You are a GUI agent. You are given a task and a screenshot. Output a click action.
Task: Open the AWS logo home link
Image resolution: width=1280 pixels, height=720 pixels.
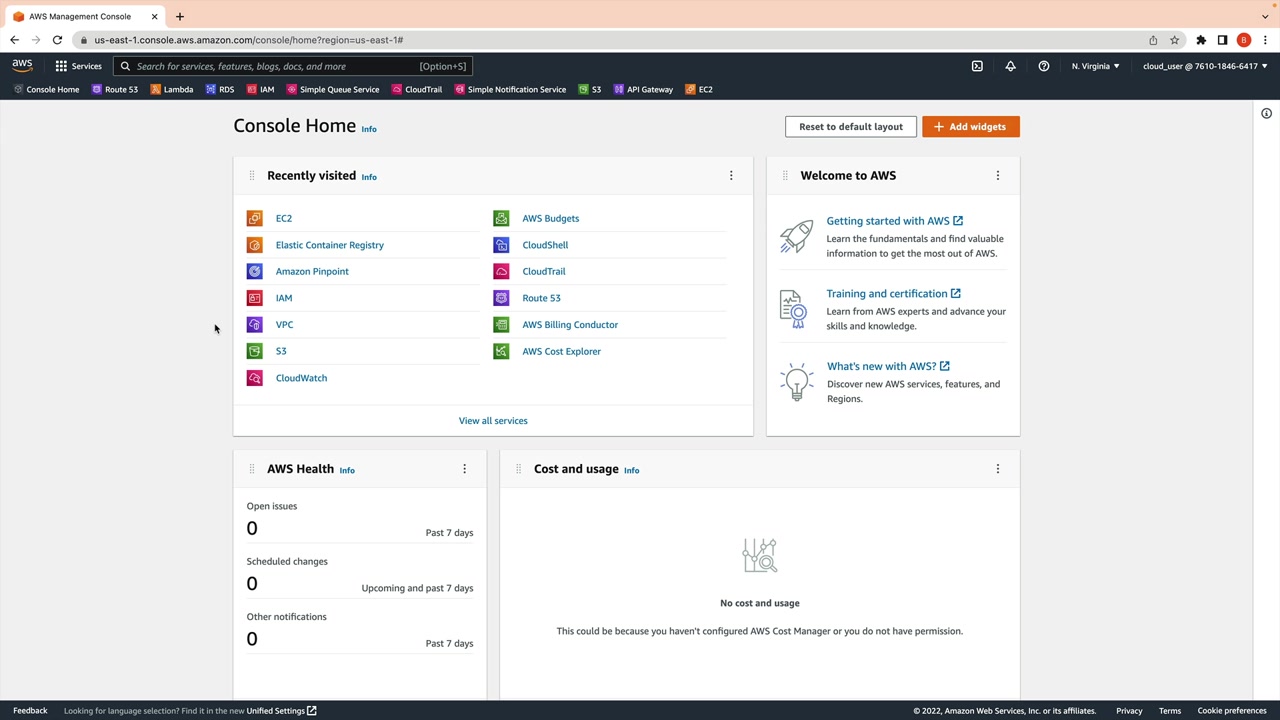[x=22, y=66]
